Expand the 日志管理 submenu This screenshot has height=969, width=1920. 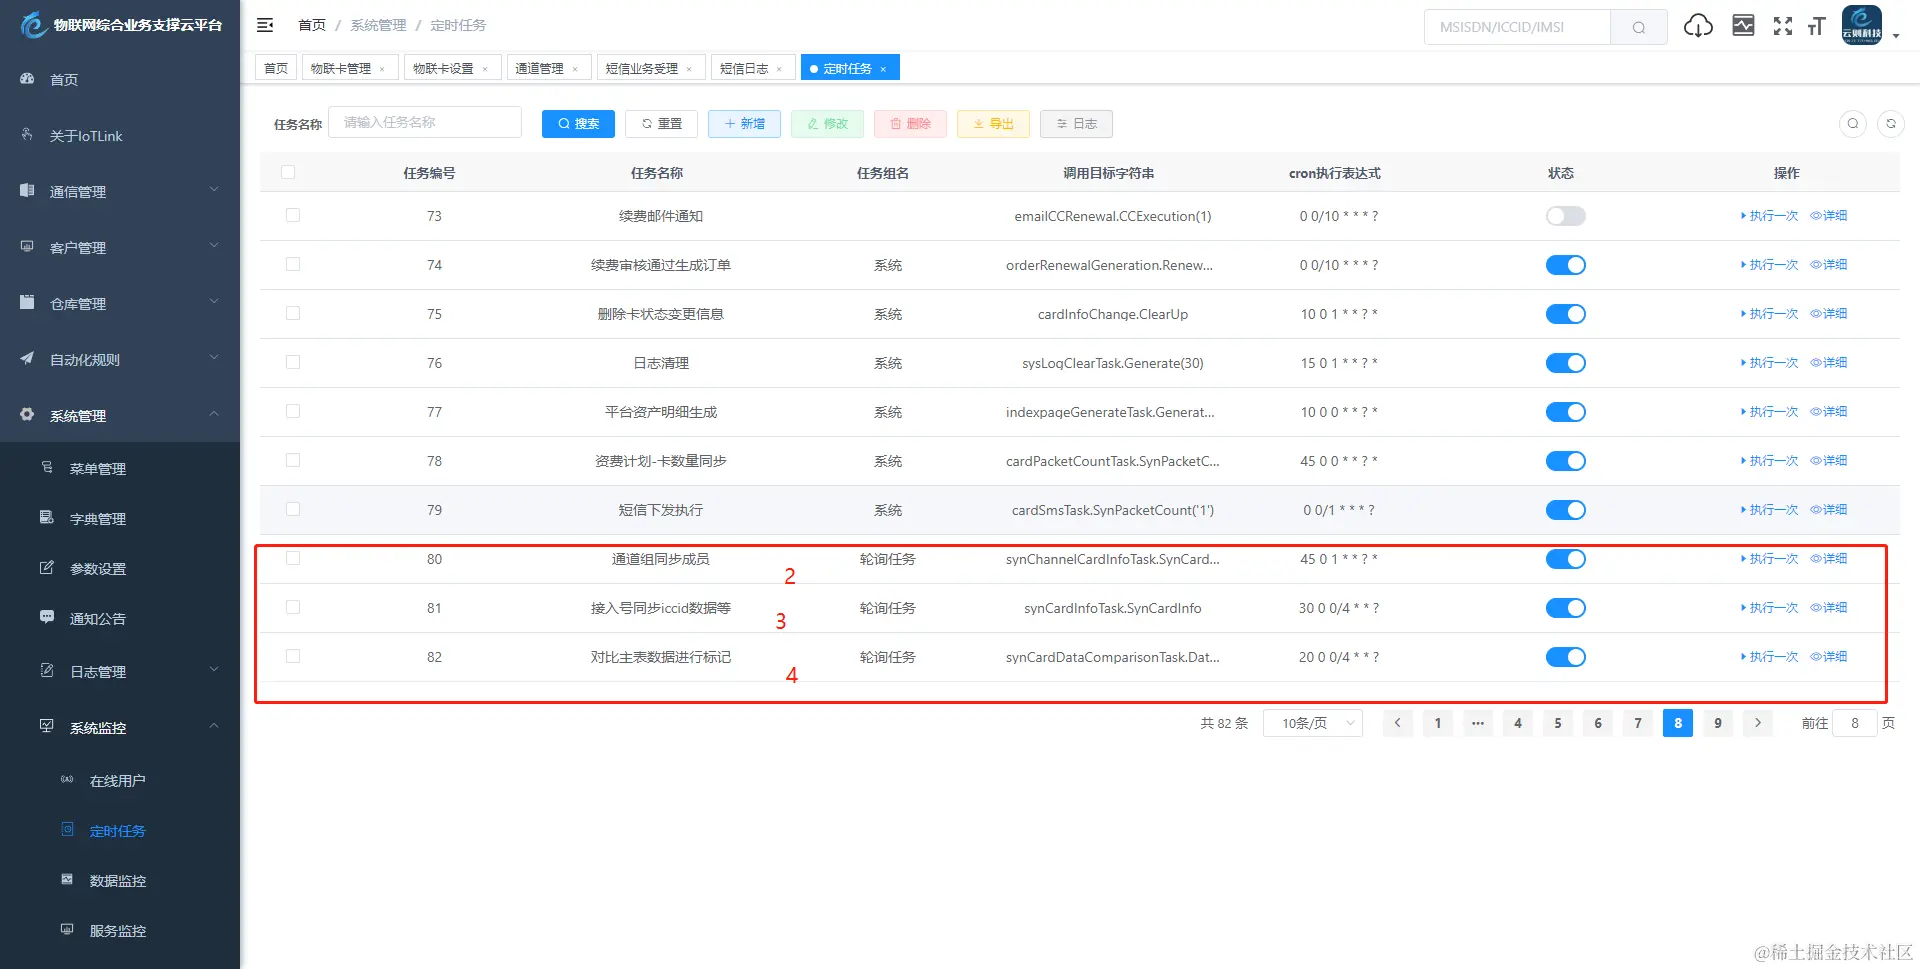click(x=120, y=671)
